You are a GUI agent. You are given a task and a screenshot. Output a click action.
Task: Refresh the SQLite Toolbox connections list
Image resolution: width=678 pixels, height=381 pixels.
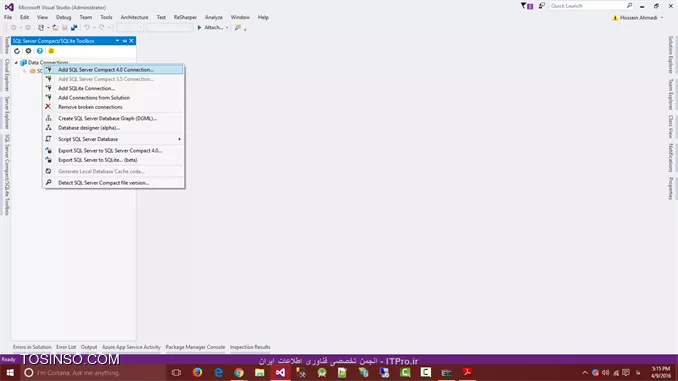point(17,51)
